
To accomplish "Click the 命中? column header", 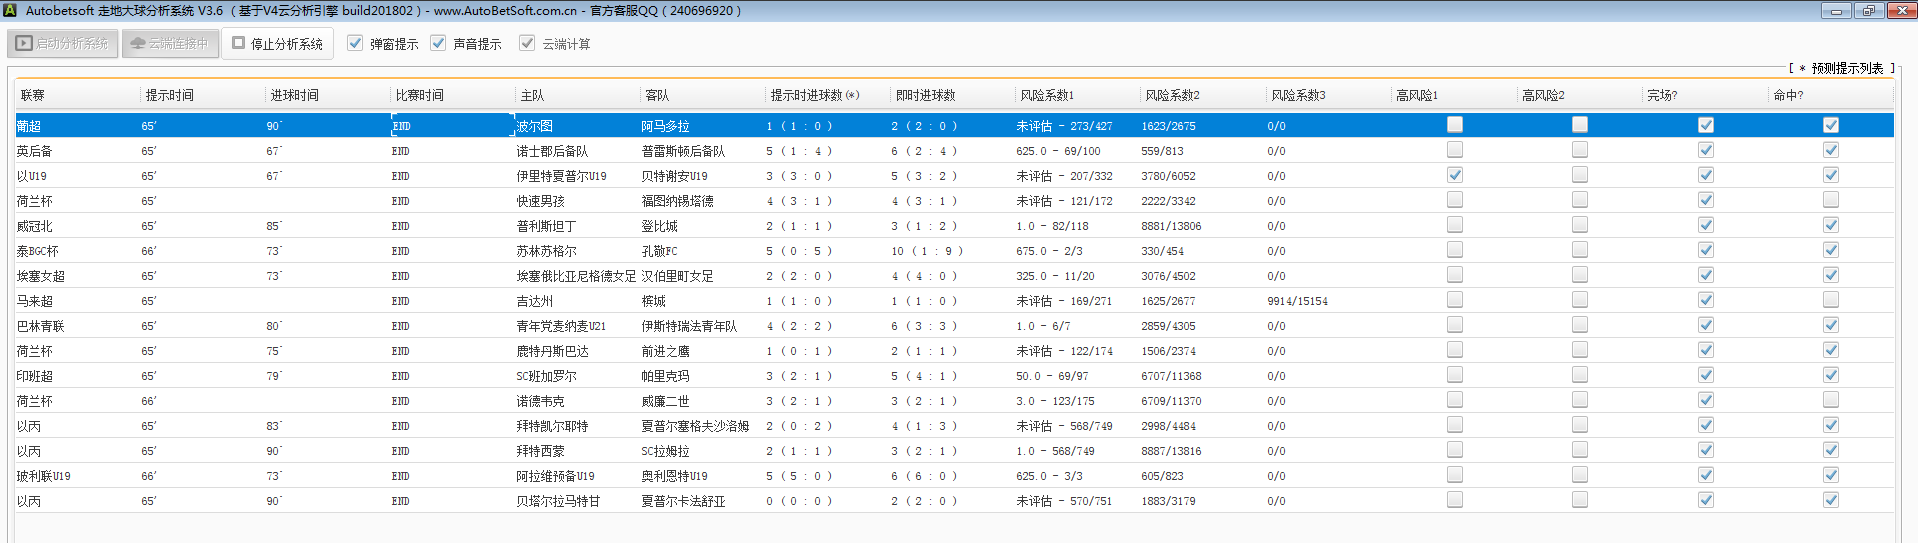I will (1788, 95).
